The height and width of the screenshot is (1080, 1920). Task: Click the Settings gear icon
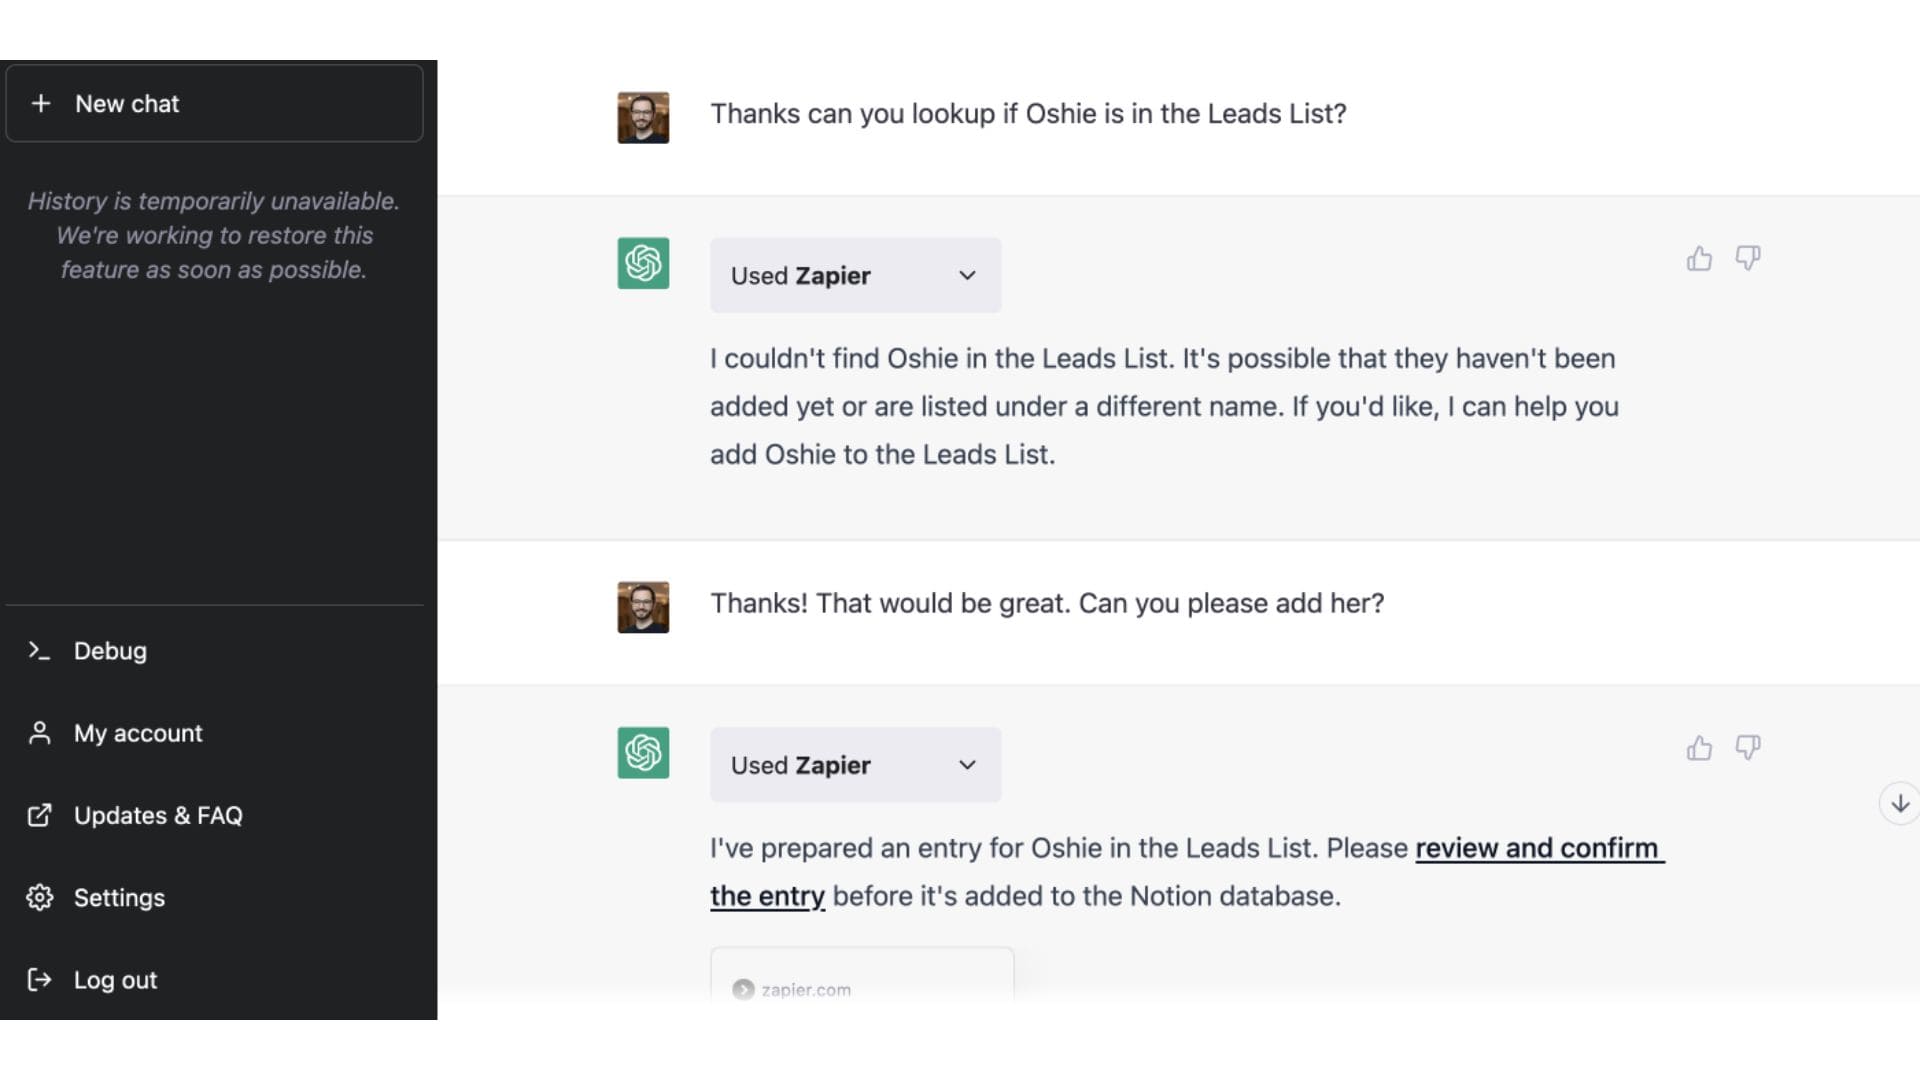[x=39, y=898]
